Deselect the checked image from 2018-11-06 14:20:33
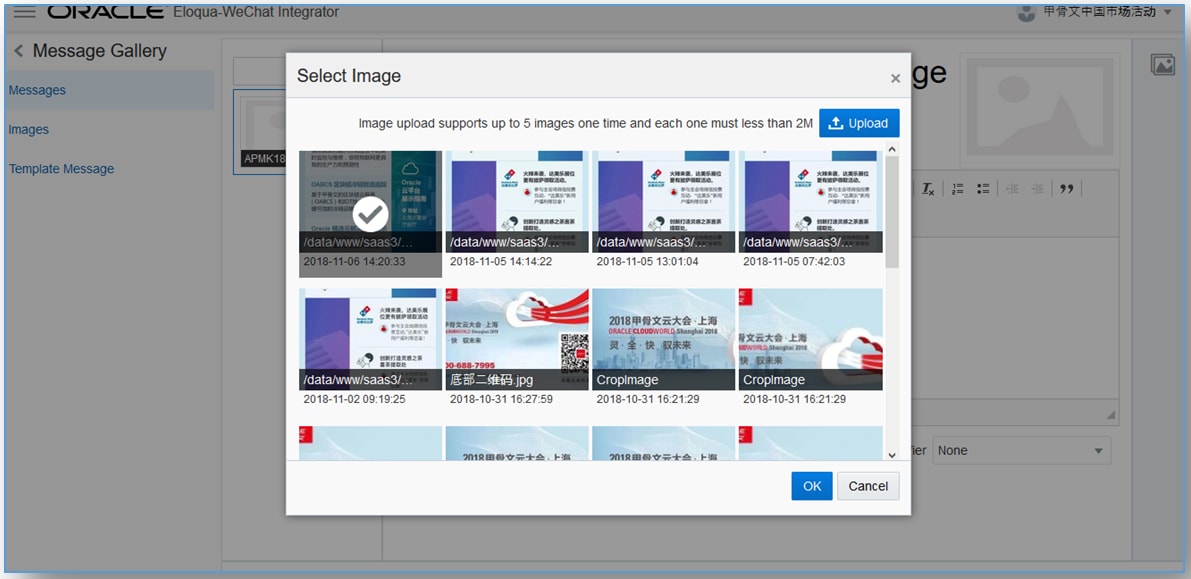 click(x=371, y=214)
